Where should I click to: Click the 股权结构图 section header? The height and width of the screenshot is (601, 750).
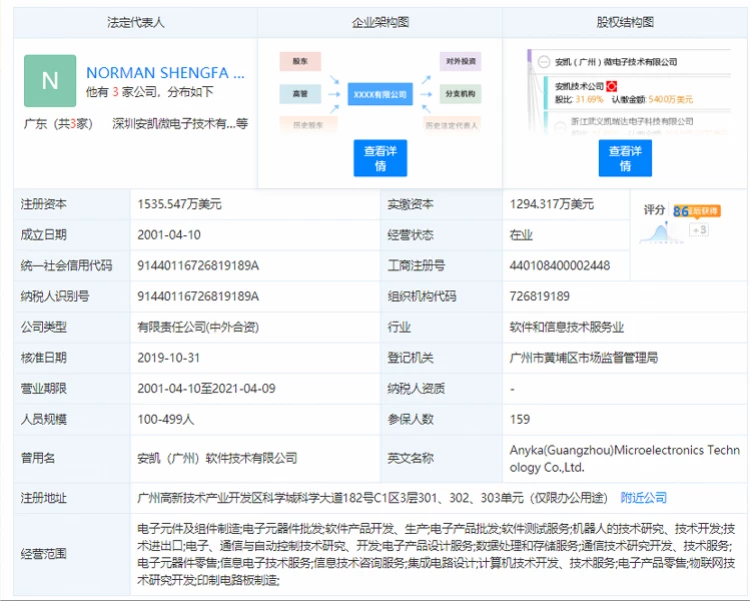point(625,22)
